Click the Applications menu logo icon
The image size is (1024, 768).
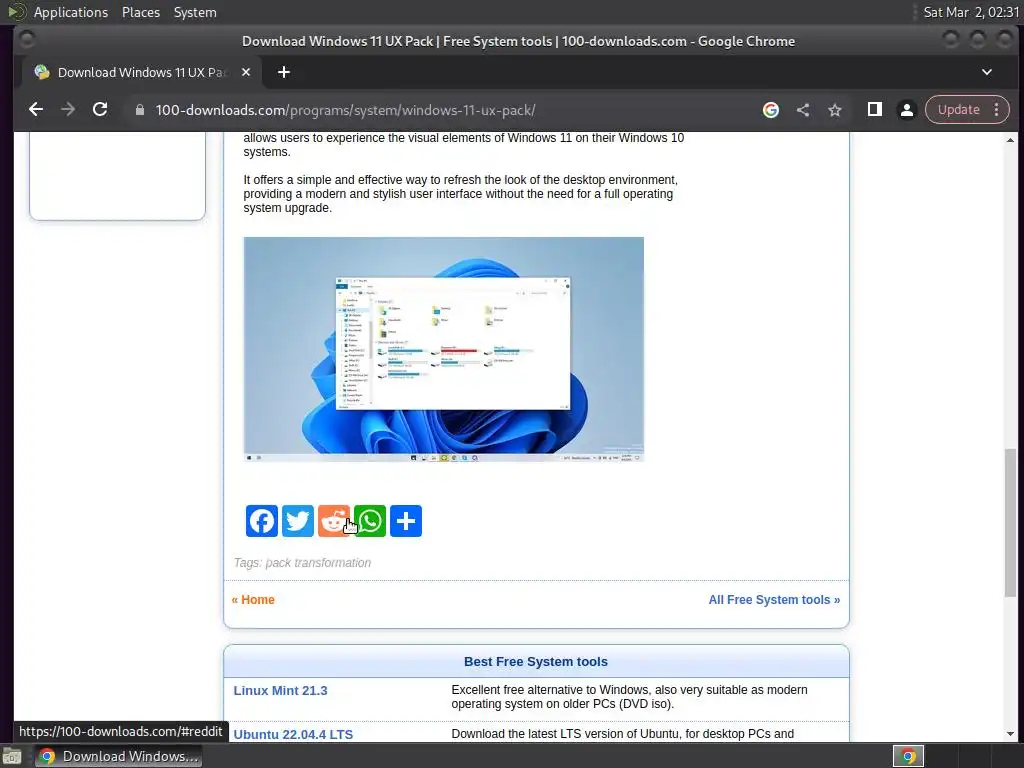click(x=17, y=12)
